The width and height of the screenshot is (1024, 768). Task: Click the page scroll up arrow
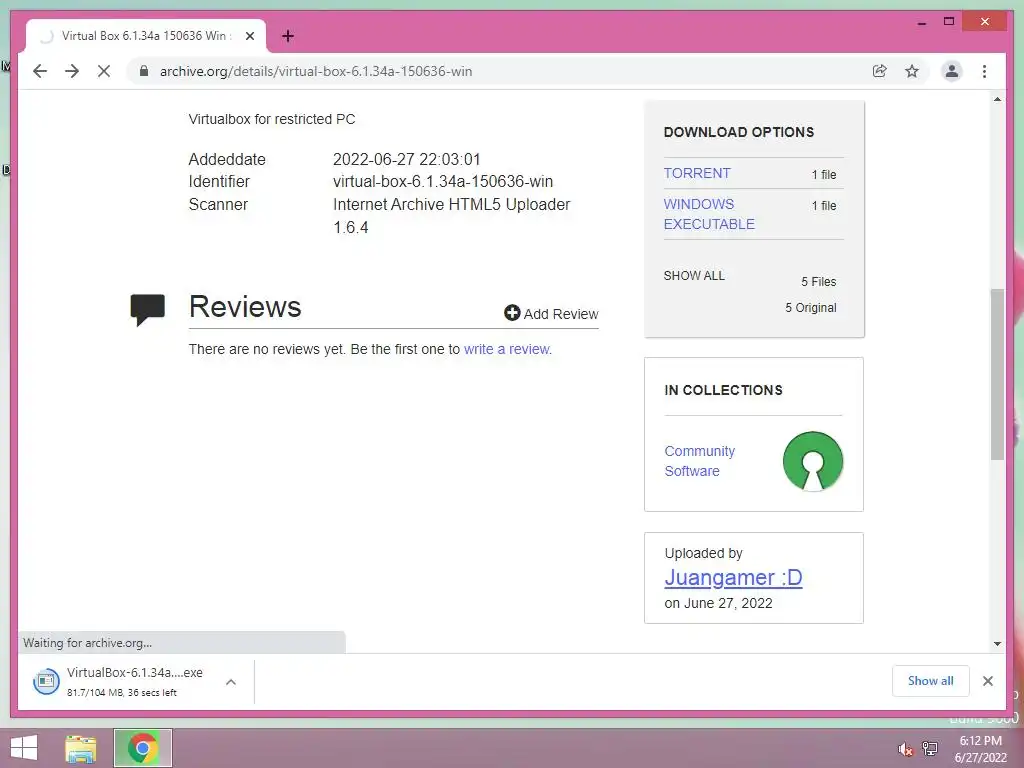click(997, 99)
